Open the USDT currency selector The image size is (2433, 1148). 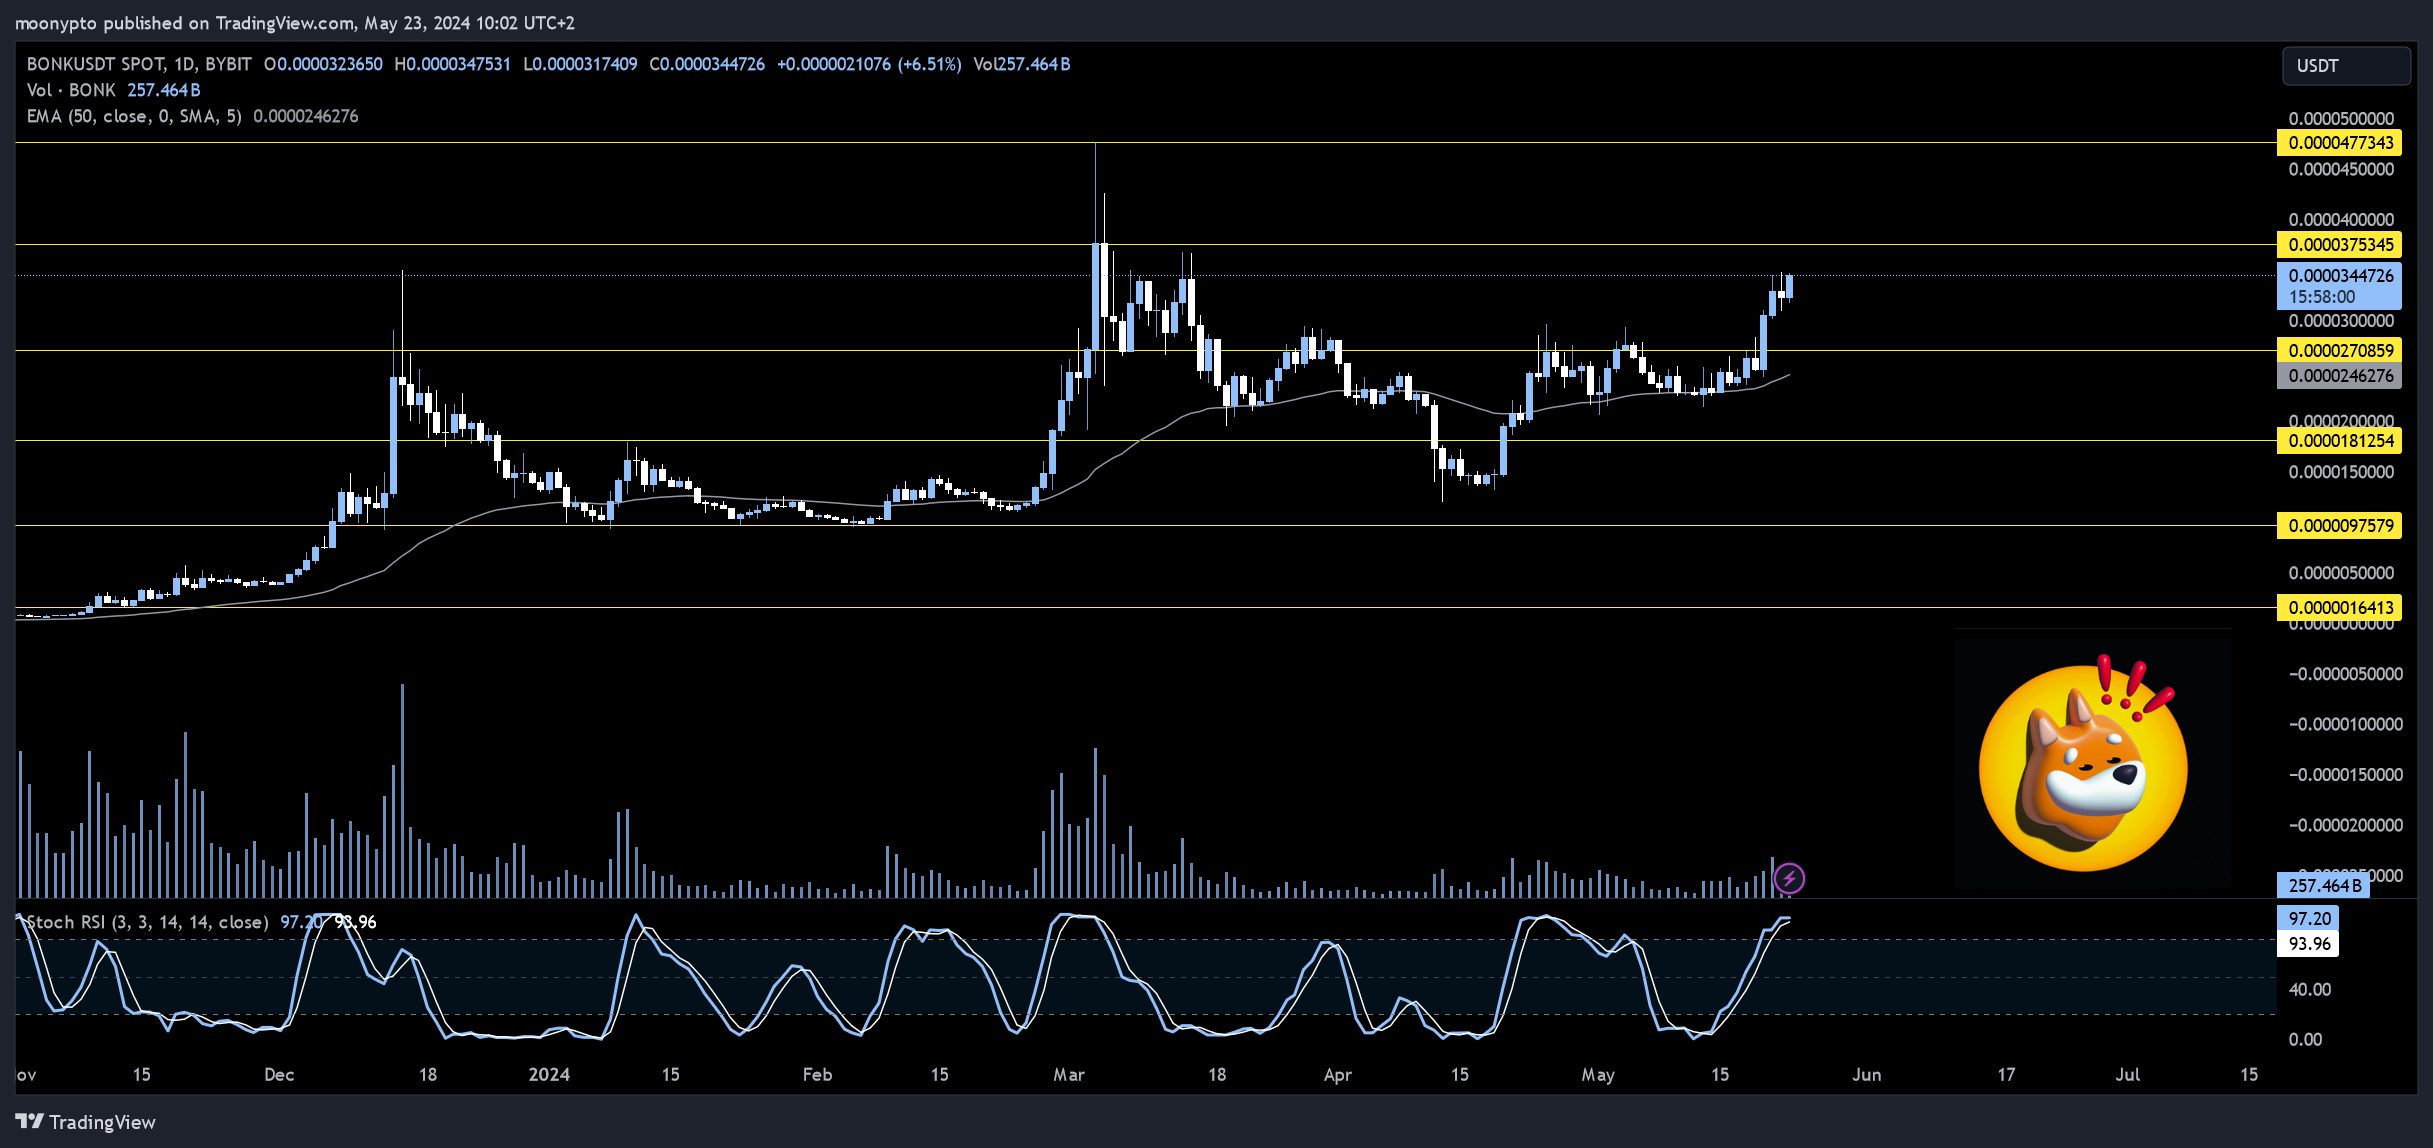point(2346,66)
